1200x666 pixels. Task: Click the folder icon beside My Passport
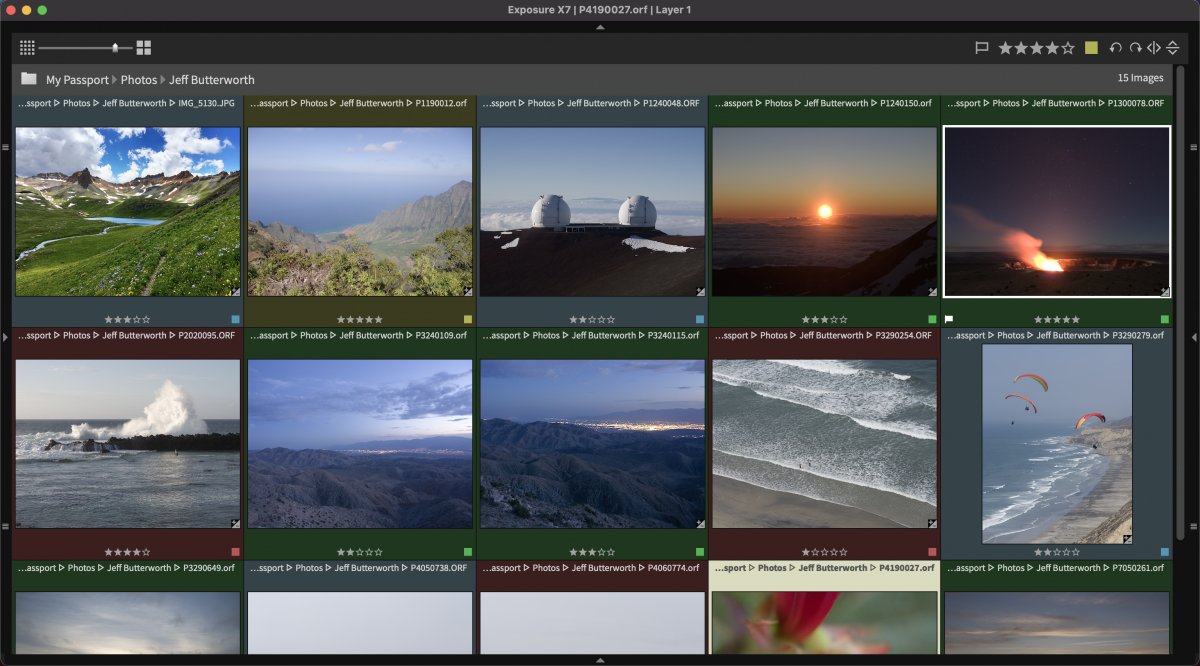tap(29, 79)
